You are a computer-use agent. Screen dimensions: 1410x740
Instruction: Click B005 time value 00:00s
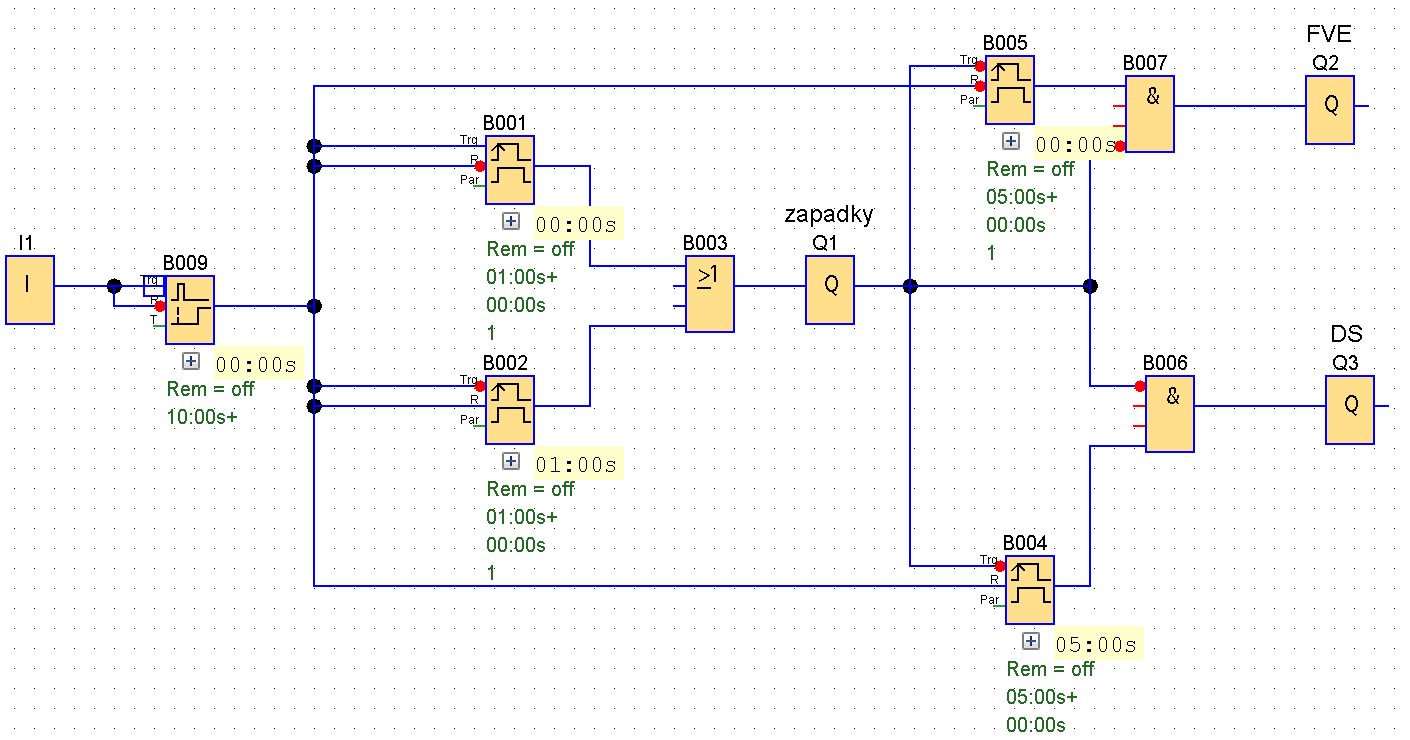click(x=1076, y=145)
